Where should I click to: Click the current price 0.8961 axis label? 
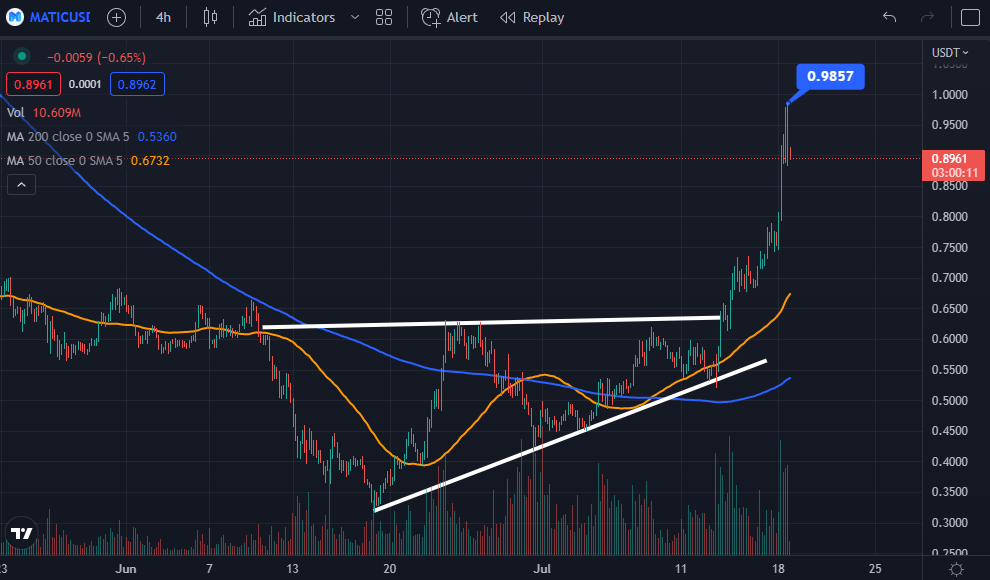pos(953,165)
